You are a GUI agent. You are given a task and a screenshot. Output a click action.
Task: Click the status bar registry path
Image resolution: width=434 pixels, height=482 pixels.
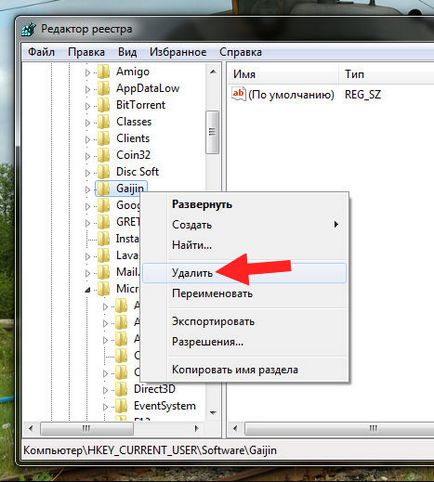point(150,451)
